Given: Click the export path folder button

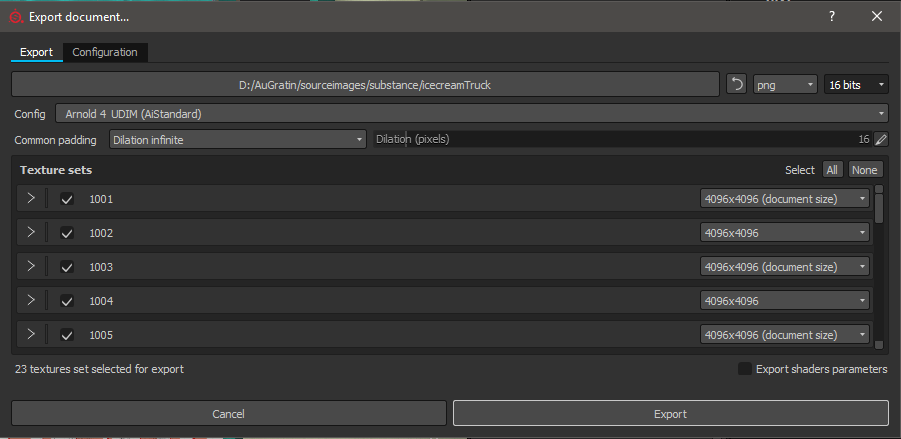Looking at the screenshot, I should (x=365, y=84).
